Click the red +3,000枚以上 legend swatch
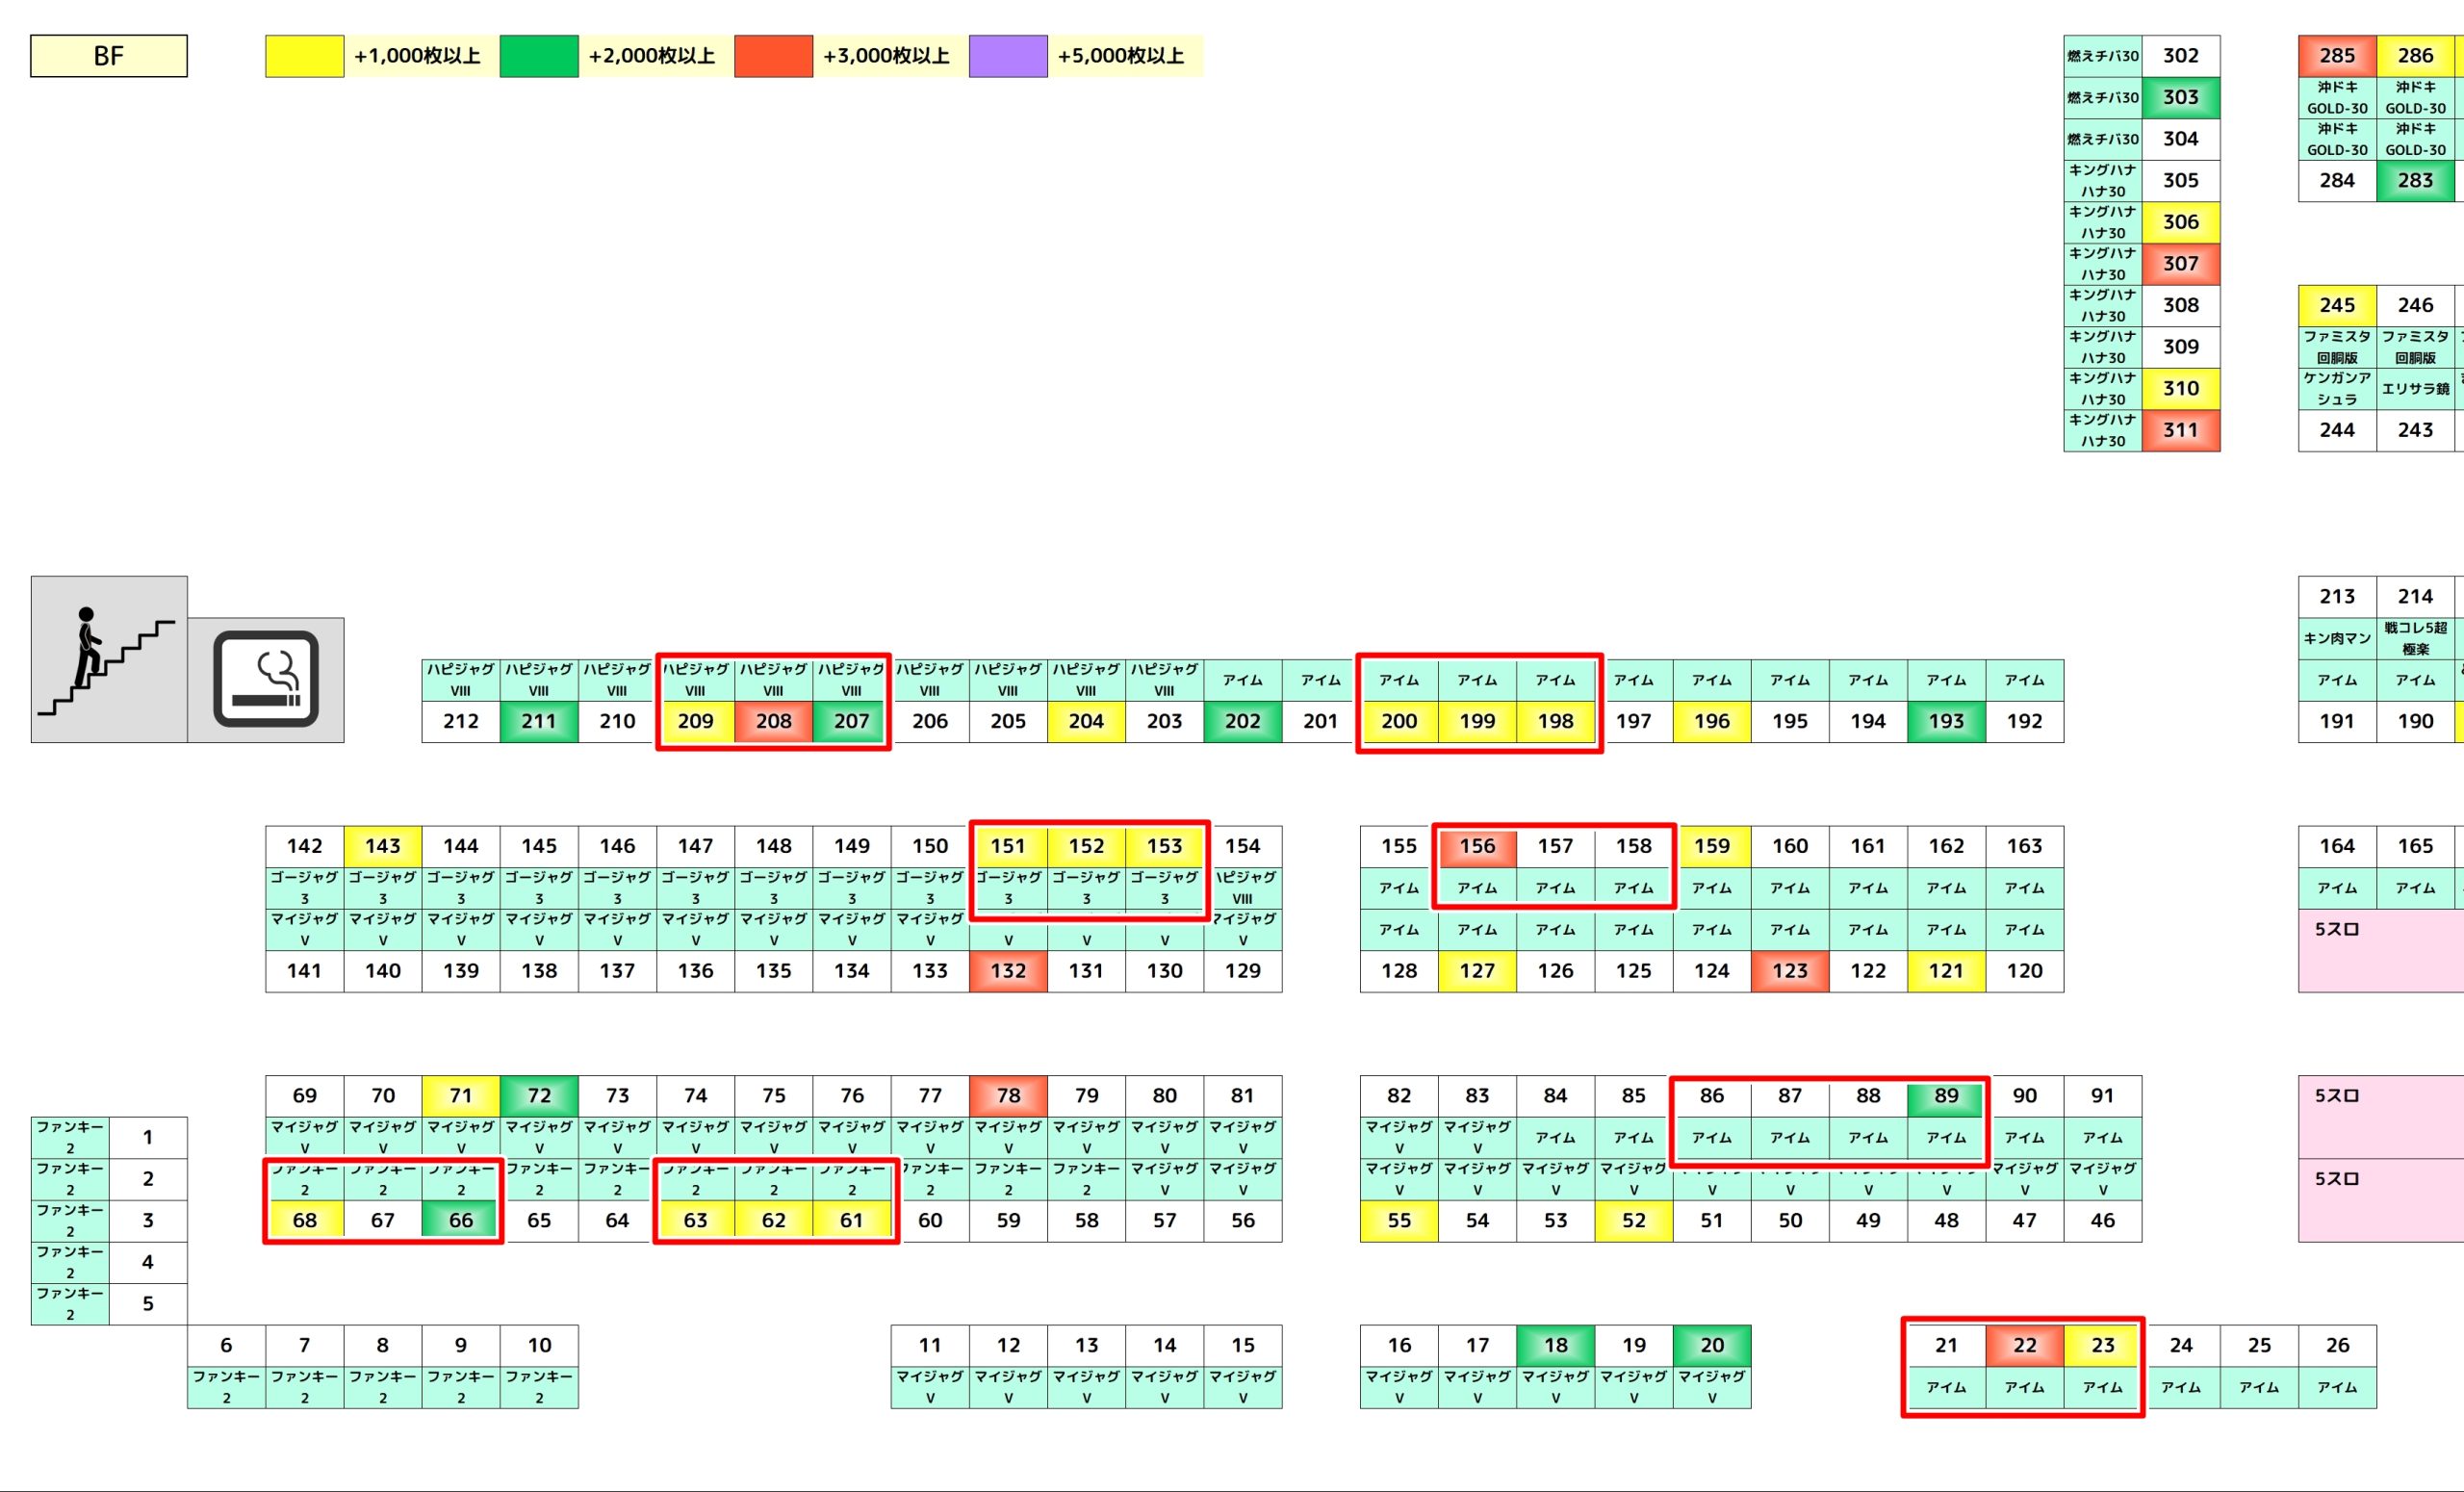 pos(773,56)
